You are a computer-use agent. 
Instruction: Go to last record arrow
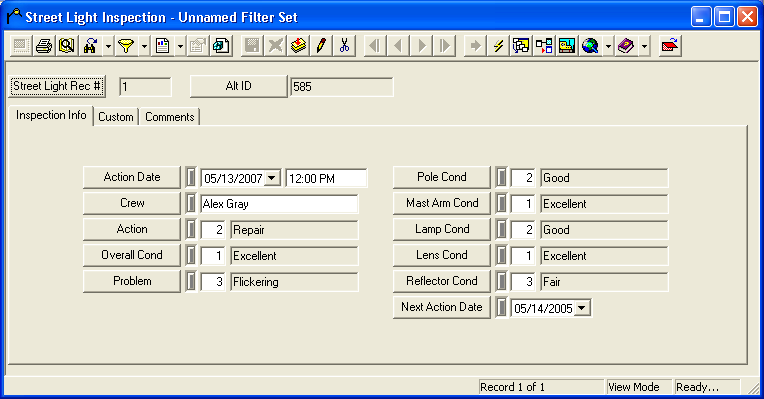[444, 46]
